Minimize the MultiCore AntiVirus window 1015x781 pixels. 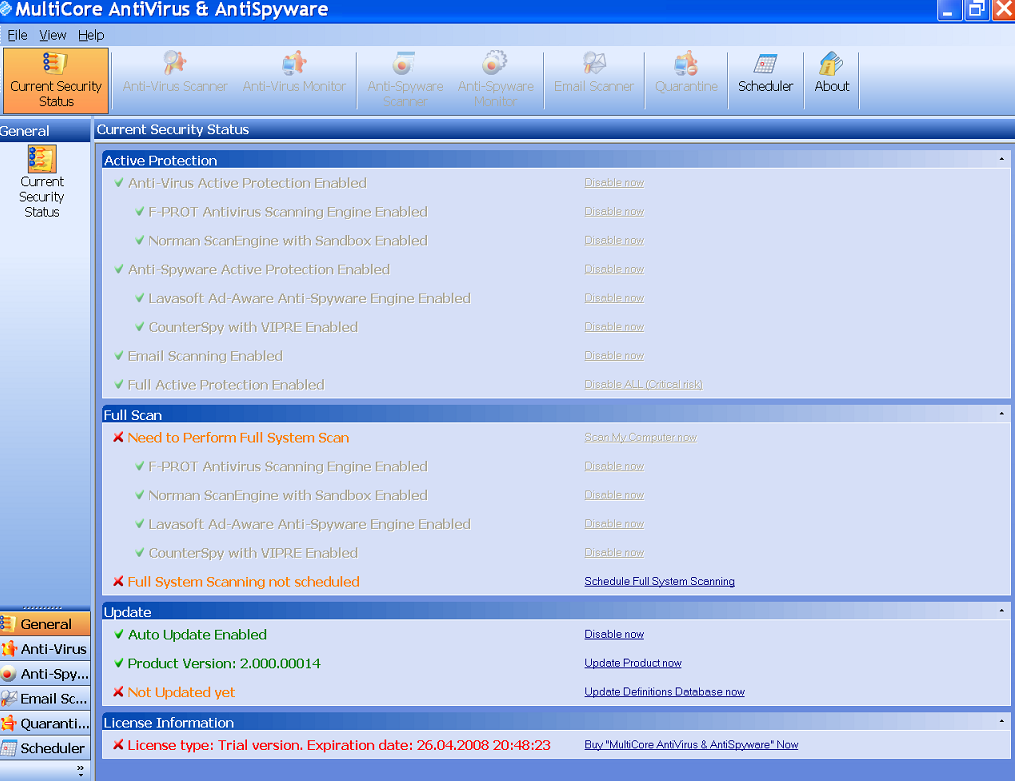(x=948, y=10)
